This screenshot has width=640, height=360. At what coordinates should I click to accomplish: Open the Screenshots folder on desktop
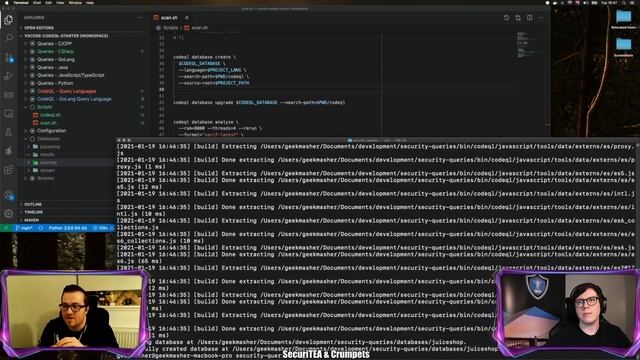click(623, 47)
